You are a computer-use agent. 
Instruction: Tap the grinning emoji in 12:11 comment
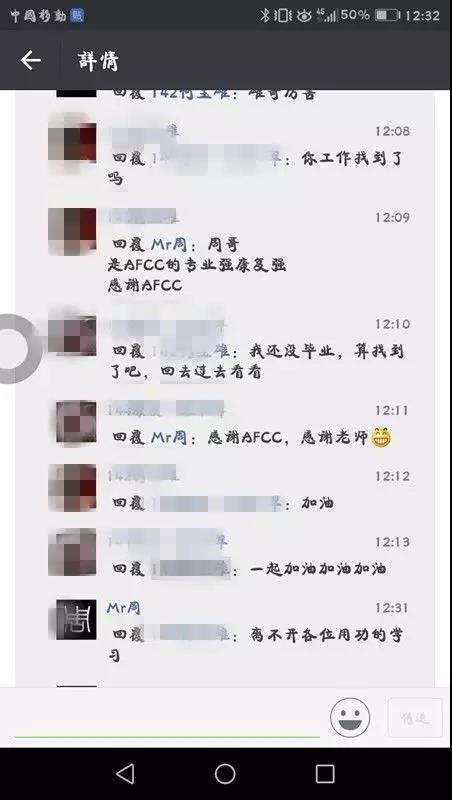[x=381, y=438]
